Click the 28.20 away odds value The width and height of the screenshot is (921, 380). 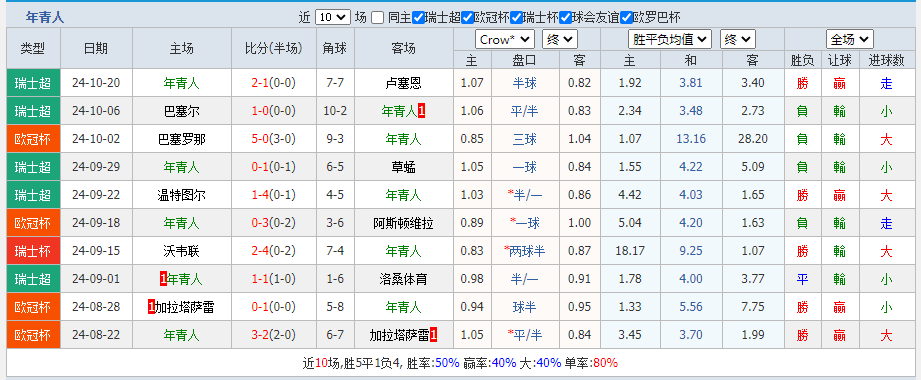[752, 139]
